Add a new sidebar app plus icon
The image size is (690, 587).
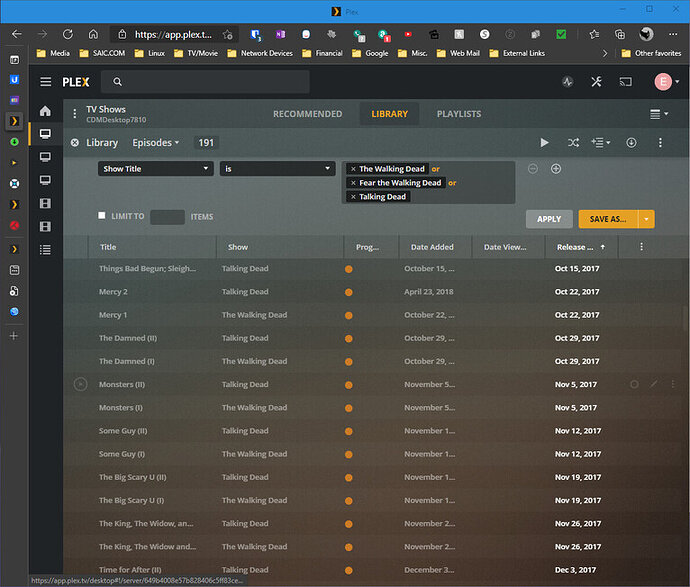click(x=14, y=336)
